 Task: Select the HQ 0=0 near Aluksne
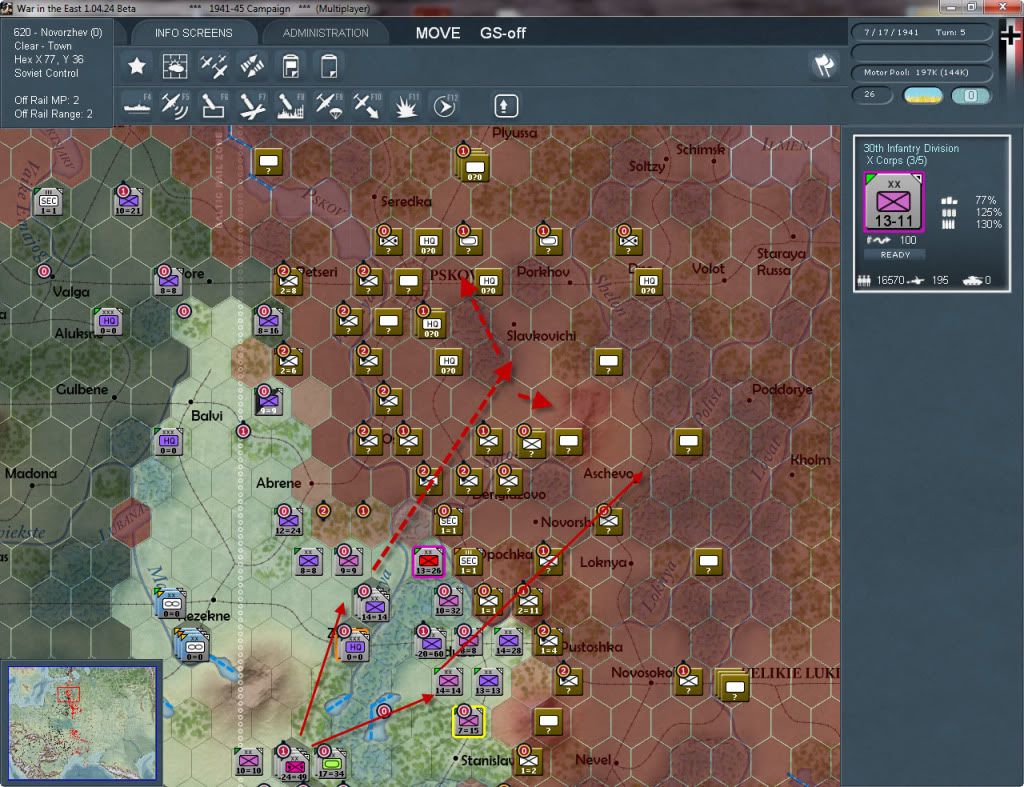(x=108, y=321)
